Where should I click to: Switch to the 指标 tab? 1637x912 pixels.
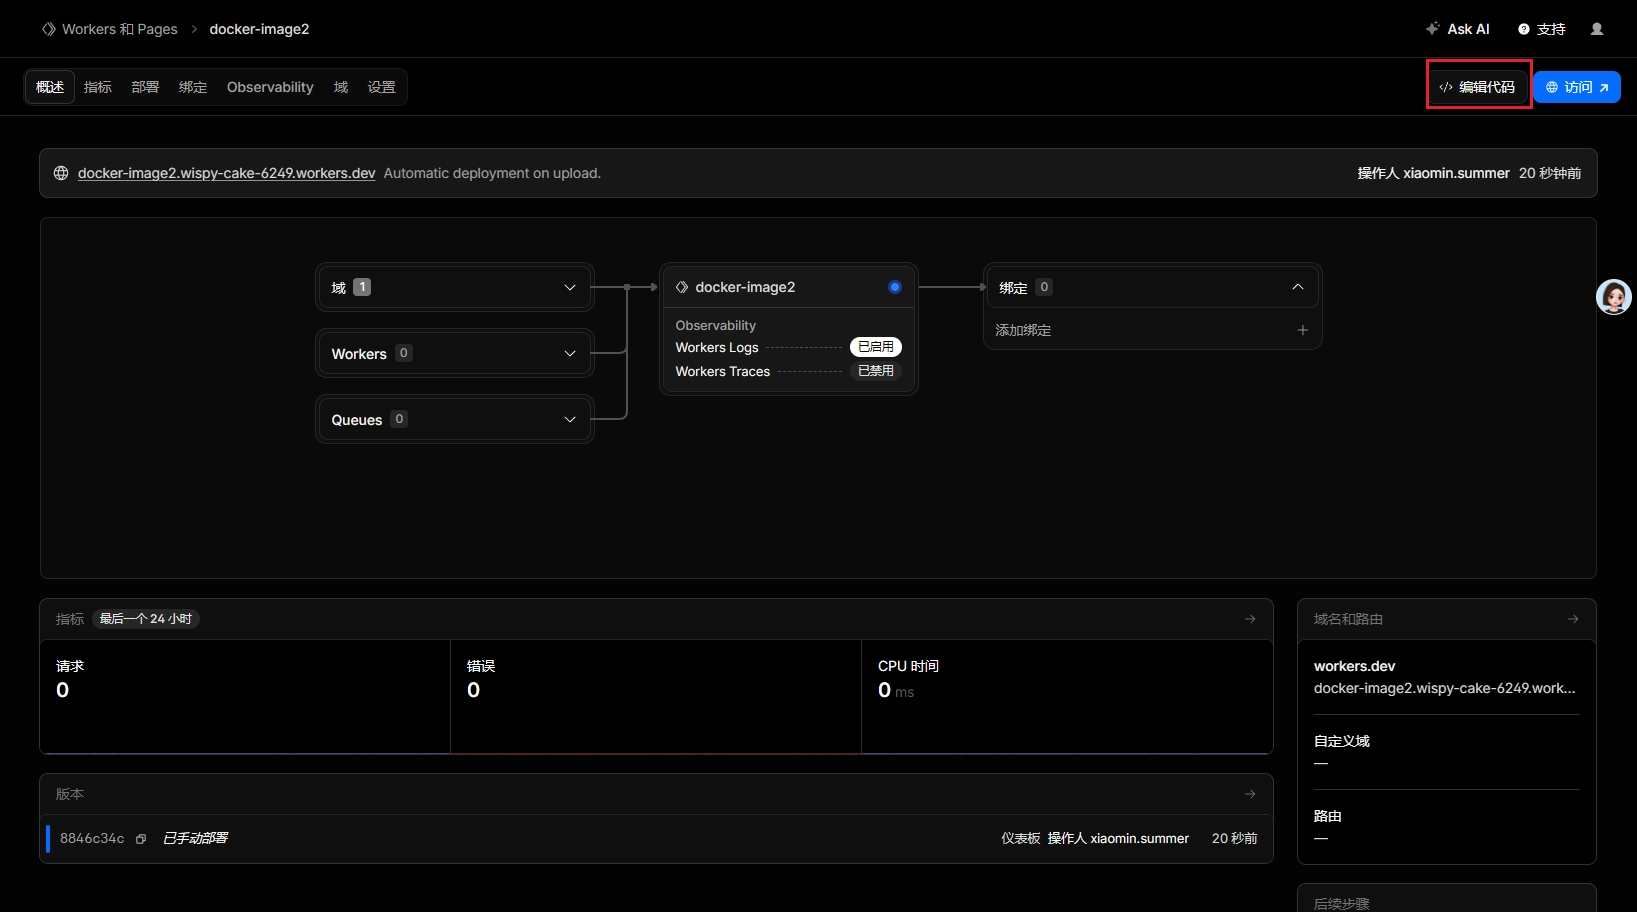[x=98, y=87]
